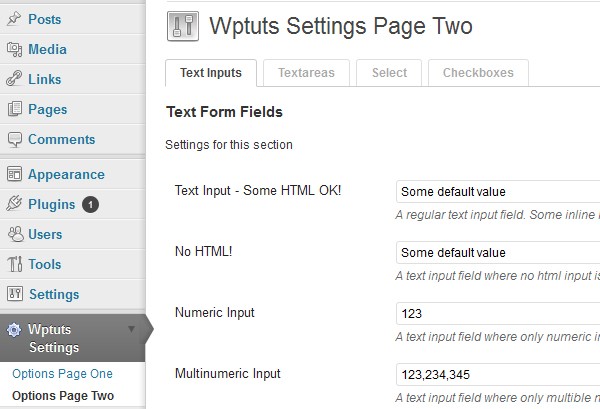This screenshot has height=409, width=600.
Task: Click the Settings sliders icon in sidebar
Action: [15, 294]
